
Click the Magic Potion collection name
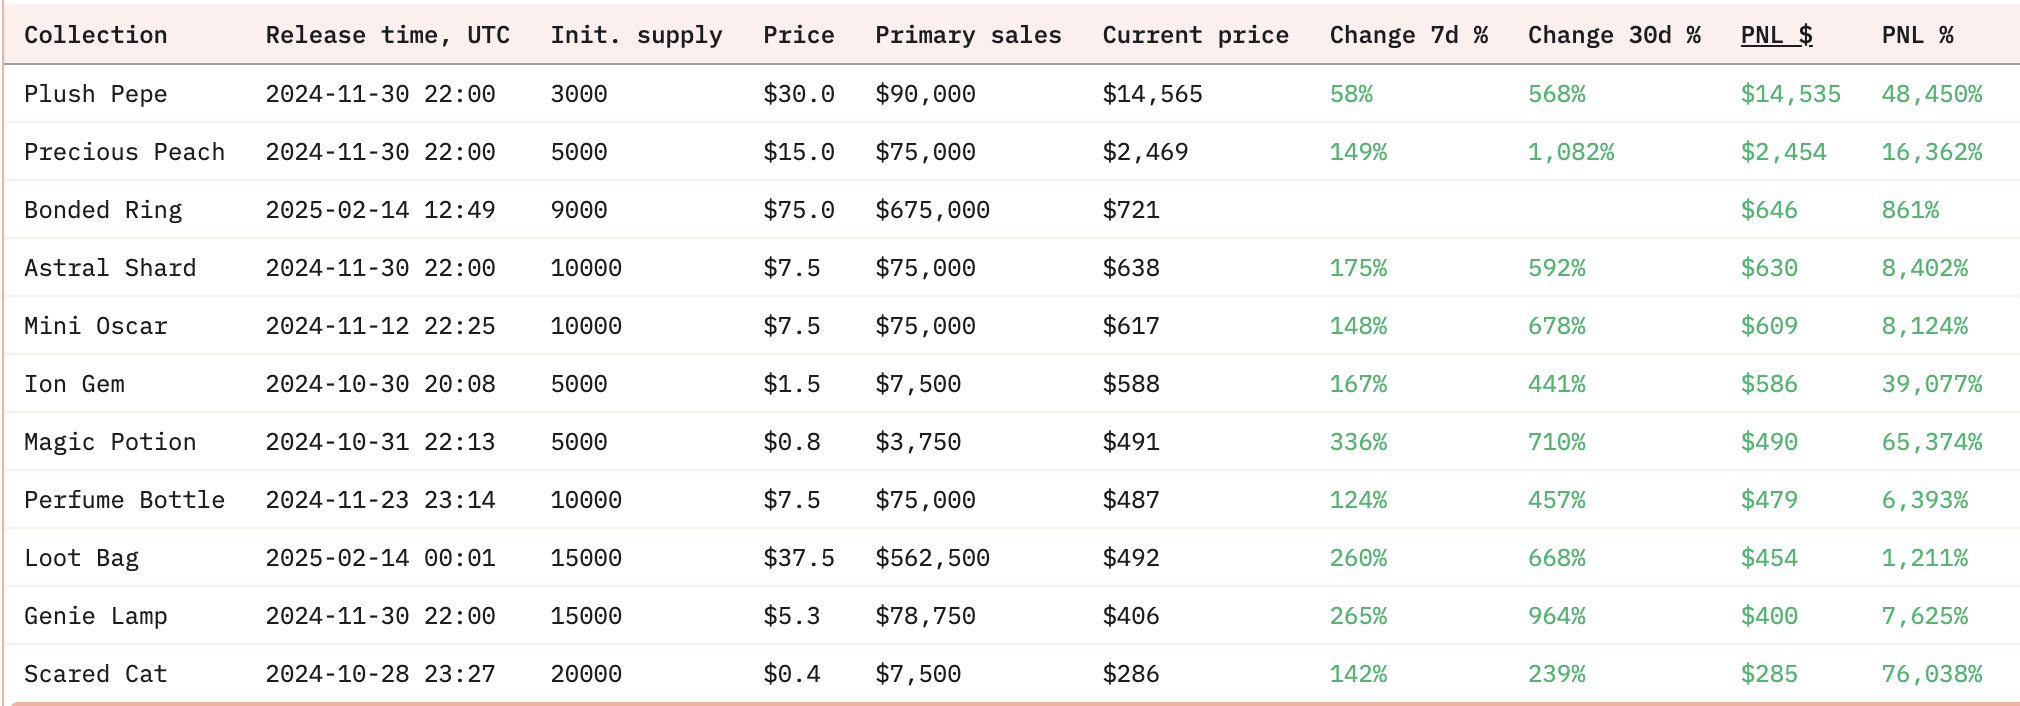[110, 442]
